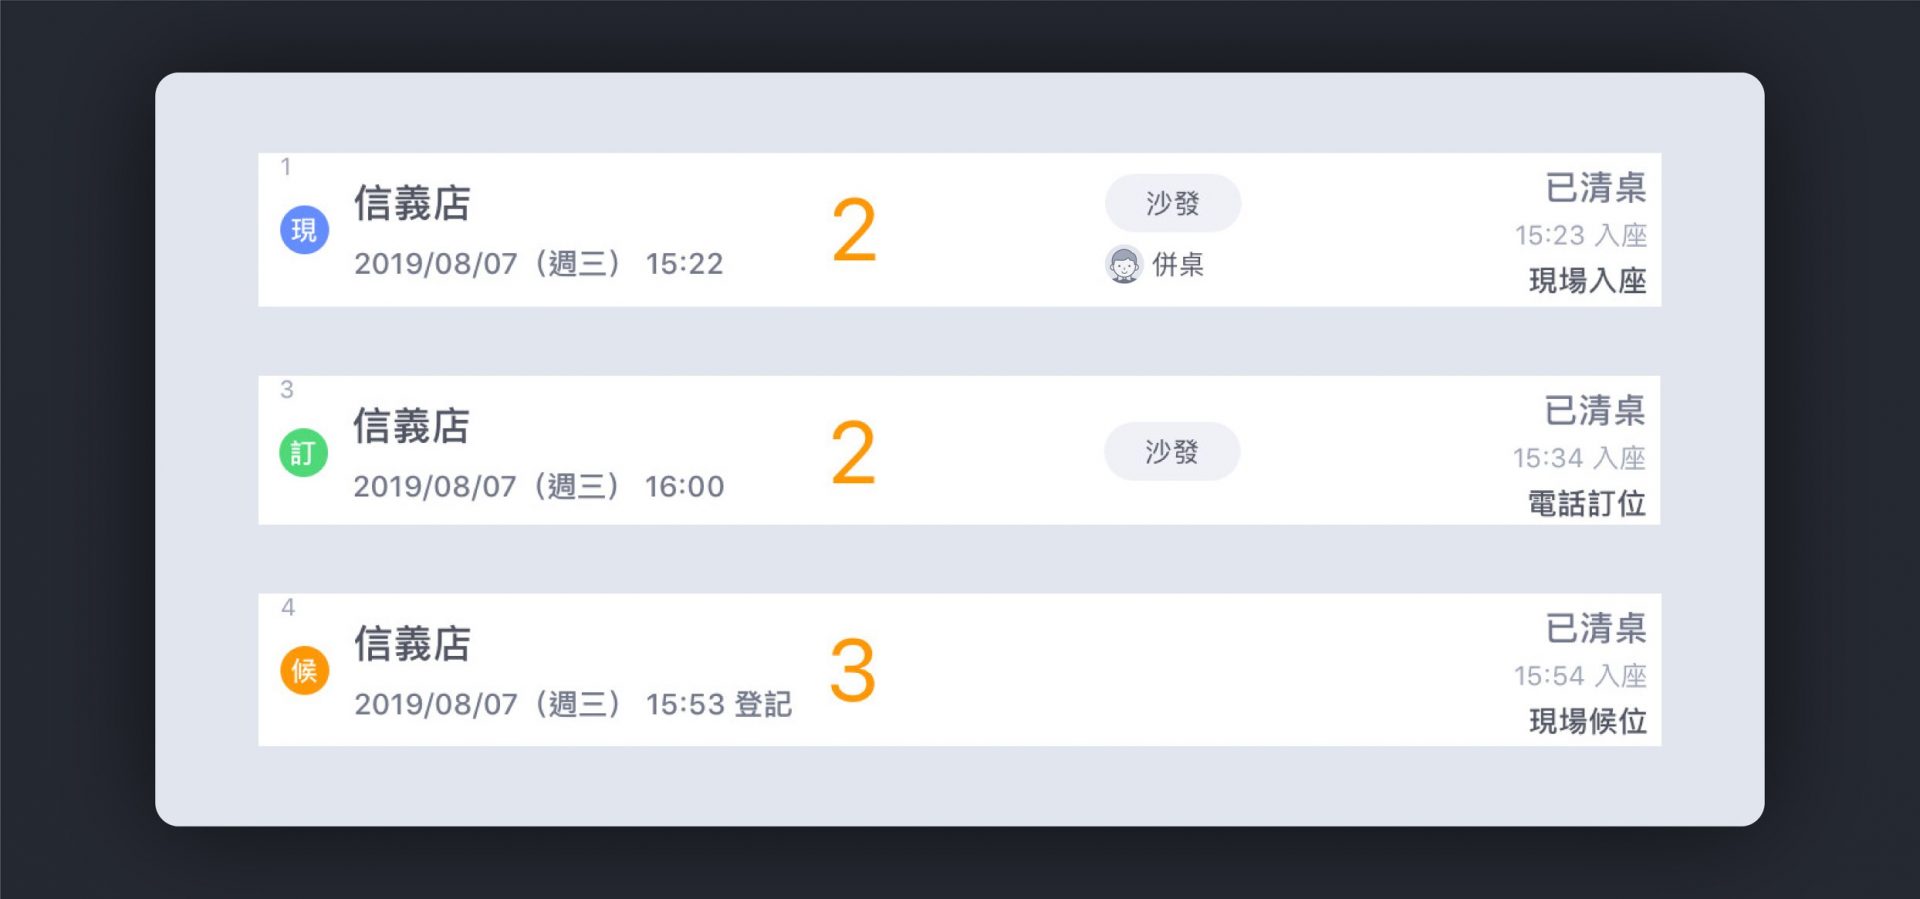Click the orange 候 waitlist badge icon
This screenshot has height=899, width=1920.
tap(304, 670)
